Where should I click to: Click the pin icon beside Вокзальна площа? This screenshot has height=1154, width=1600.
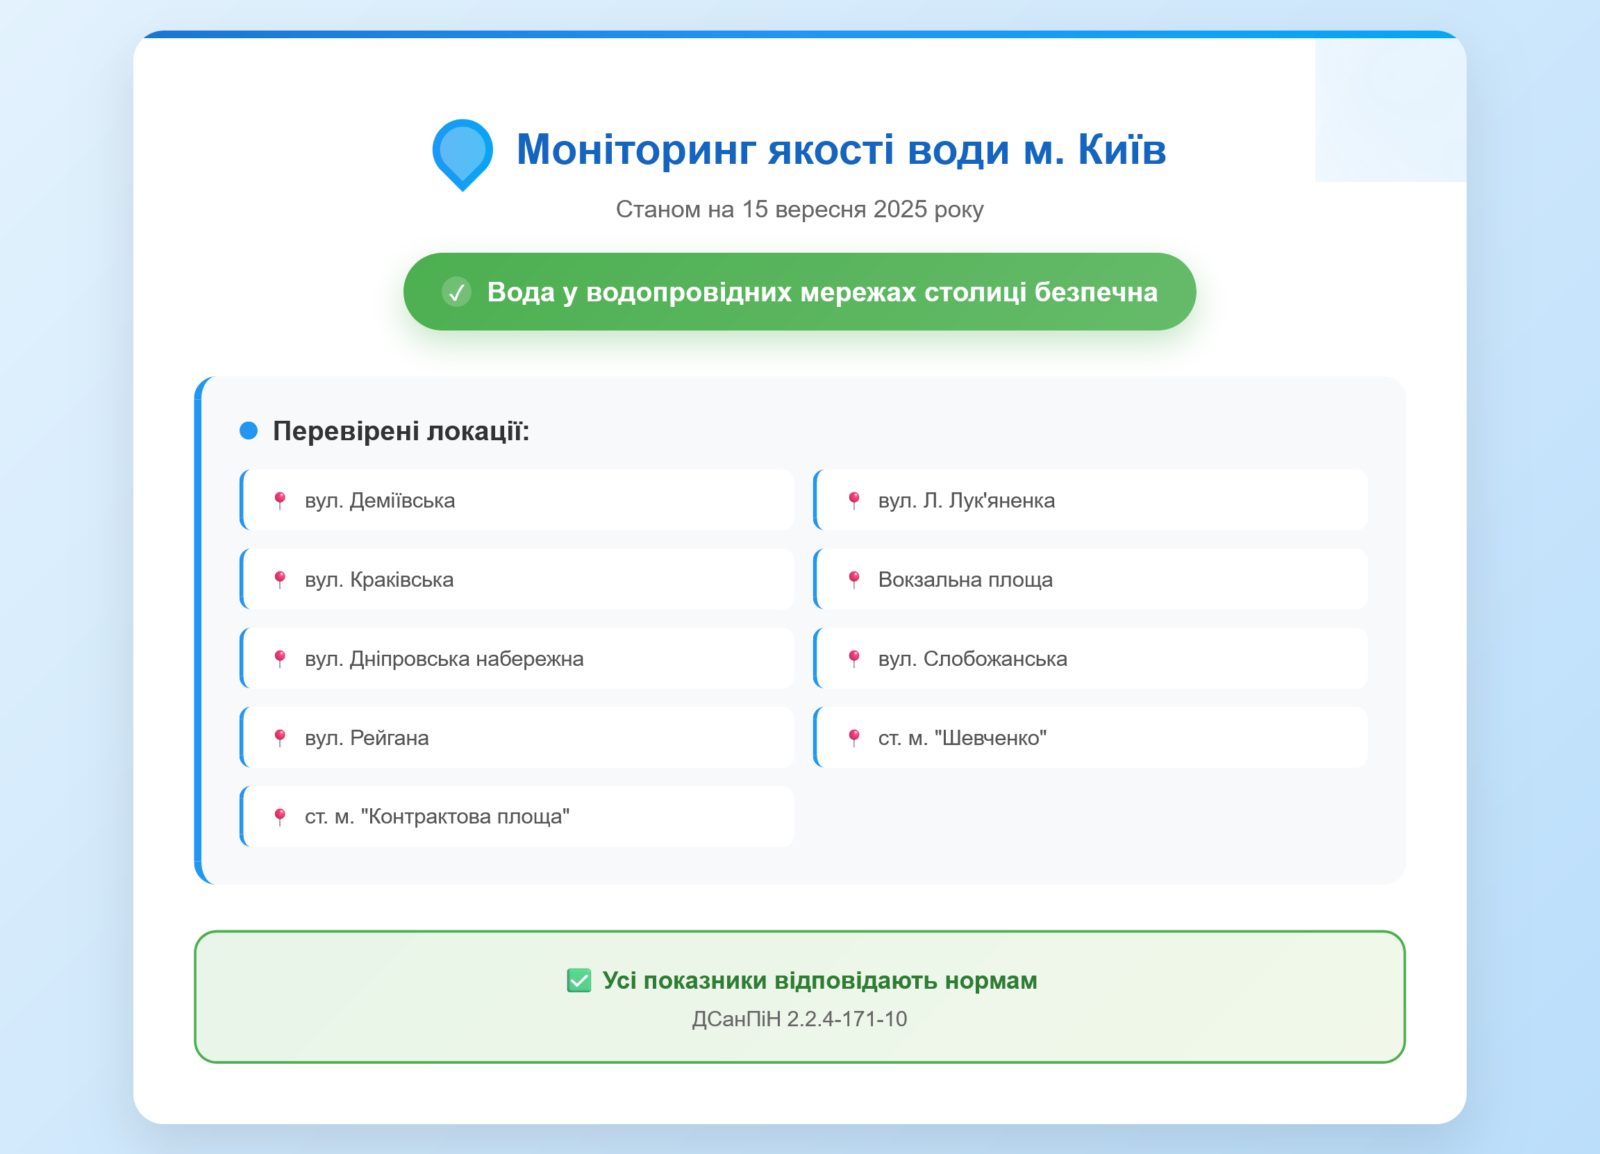[x=854, y=579]
